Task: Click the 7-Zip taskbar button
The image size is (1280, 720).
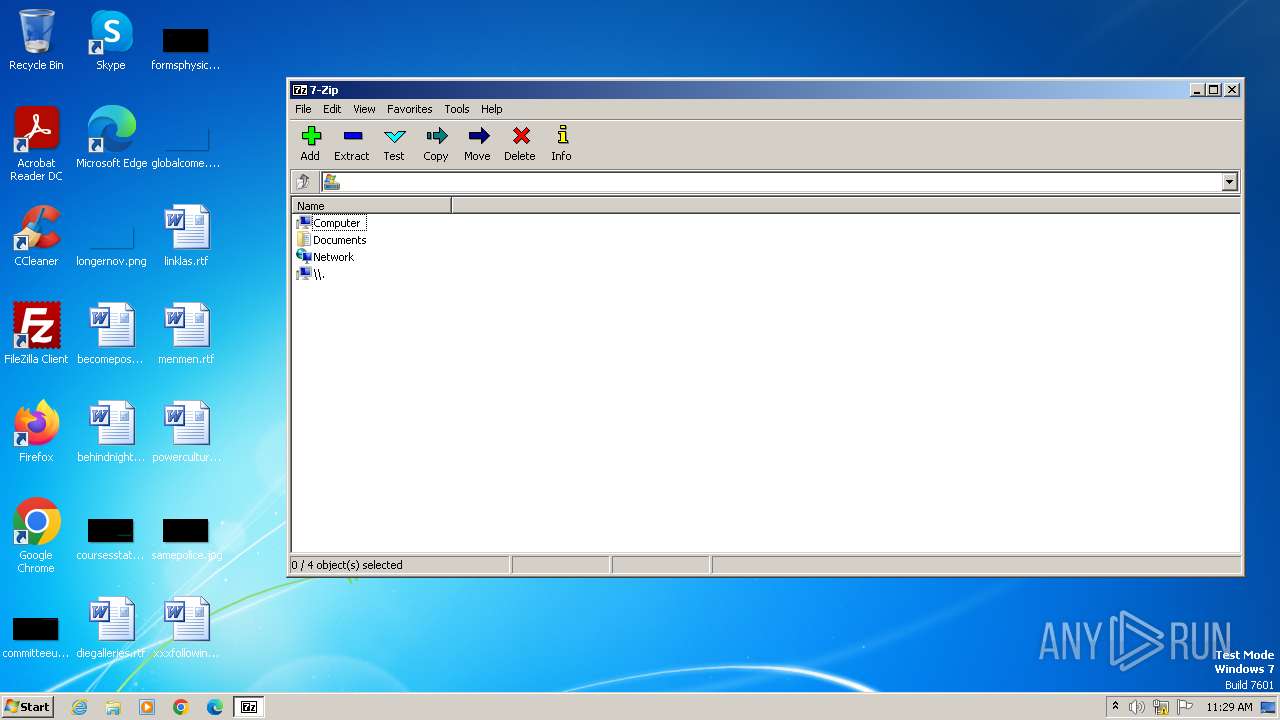Action: coord(249,707)
